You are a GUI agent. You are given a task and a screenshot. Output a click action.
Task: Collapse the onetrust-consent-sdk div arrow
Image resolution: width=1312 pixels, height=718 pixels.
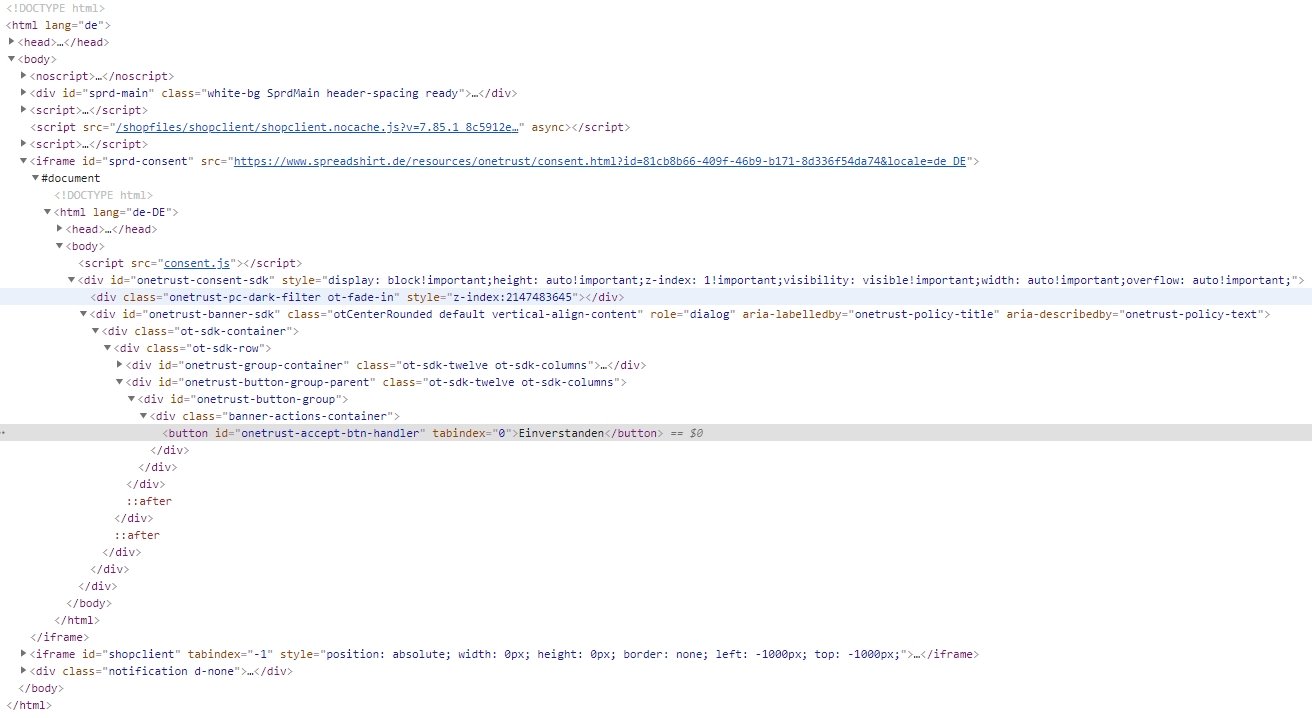click(71, 280)
